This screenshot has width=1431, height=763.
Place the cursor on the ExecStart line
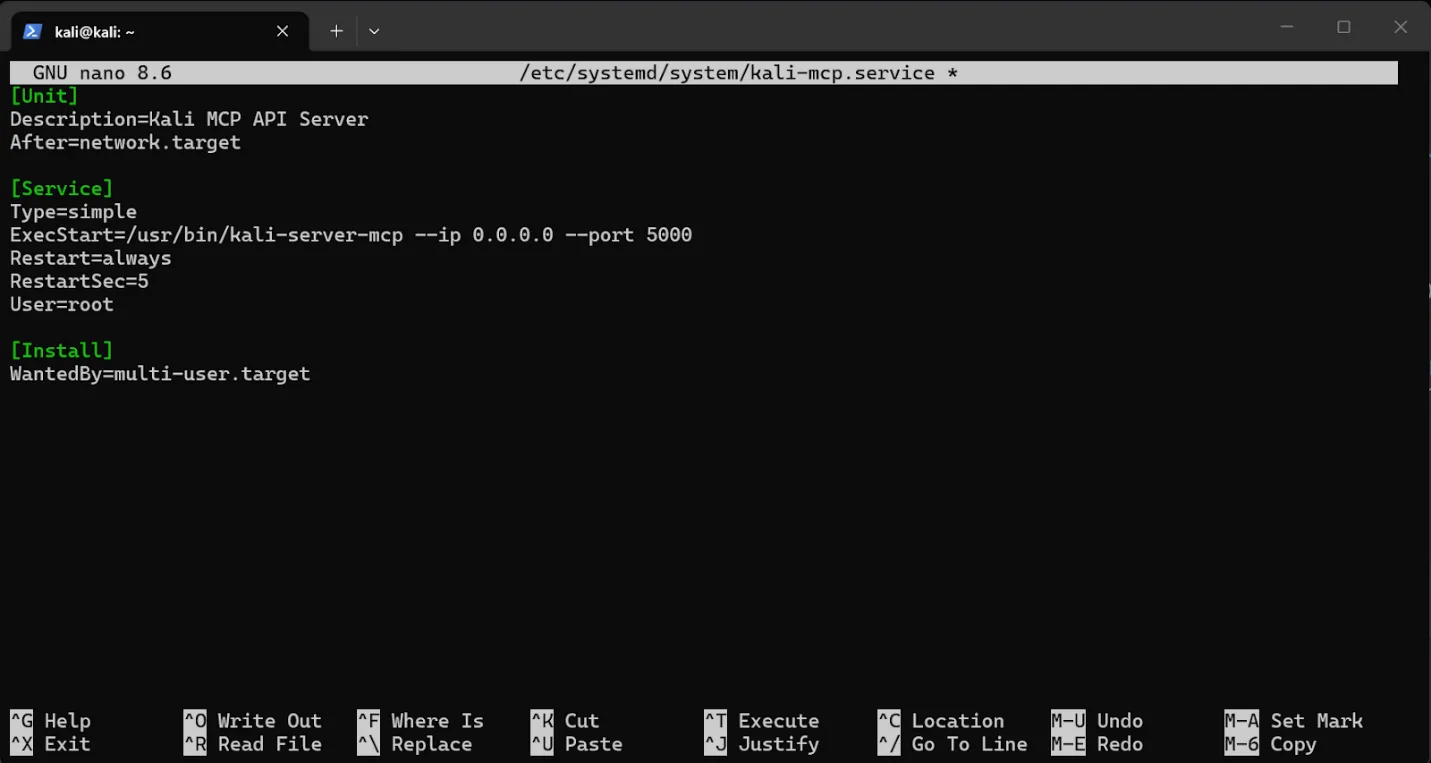click(x=350, y=235)
